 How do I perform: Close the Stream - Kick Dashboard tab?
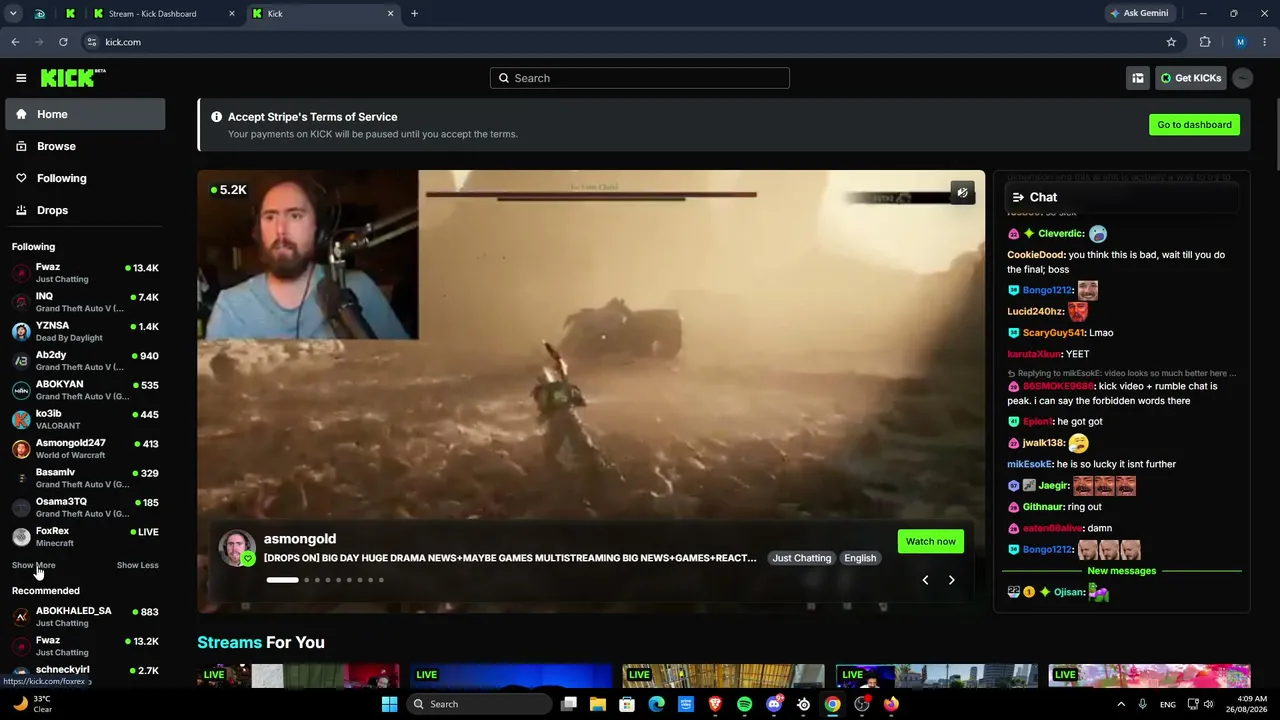tap(232, 14)
